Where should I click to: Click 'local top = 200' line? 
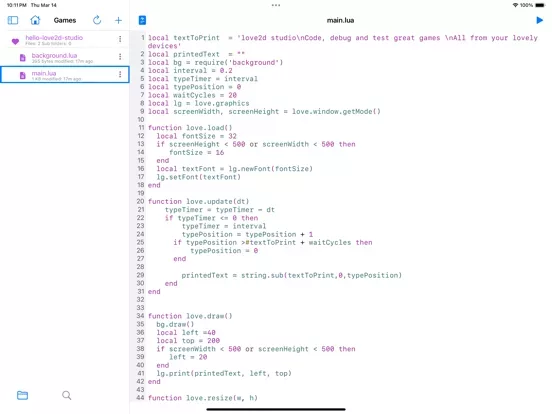pyautogui.click(x=188, y=340)
